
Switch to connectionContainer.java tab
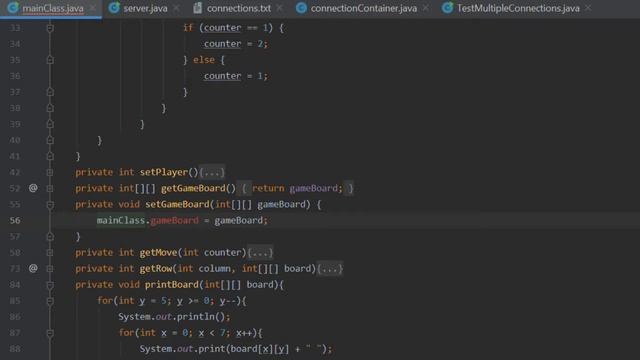(x=363, y=8)
